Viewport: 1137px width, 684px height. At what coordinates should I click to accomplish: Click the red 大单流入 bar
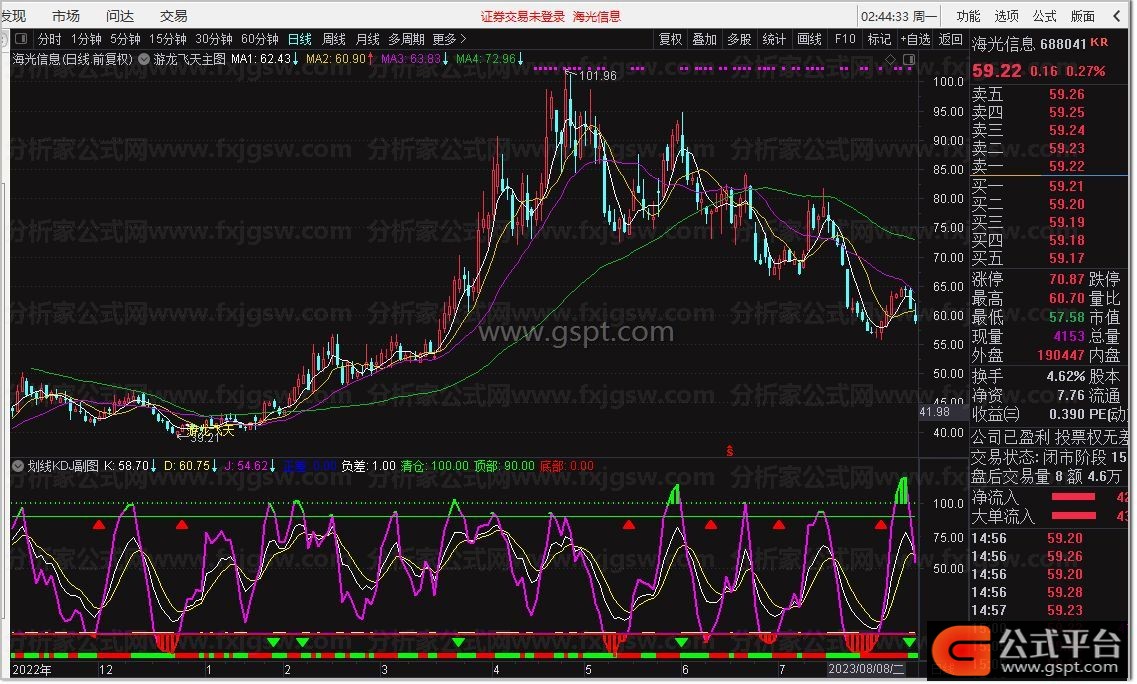(1073, 516)
